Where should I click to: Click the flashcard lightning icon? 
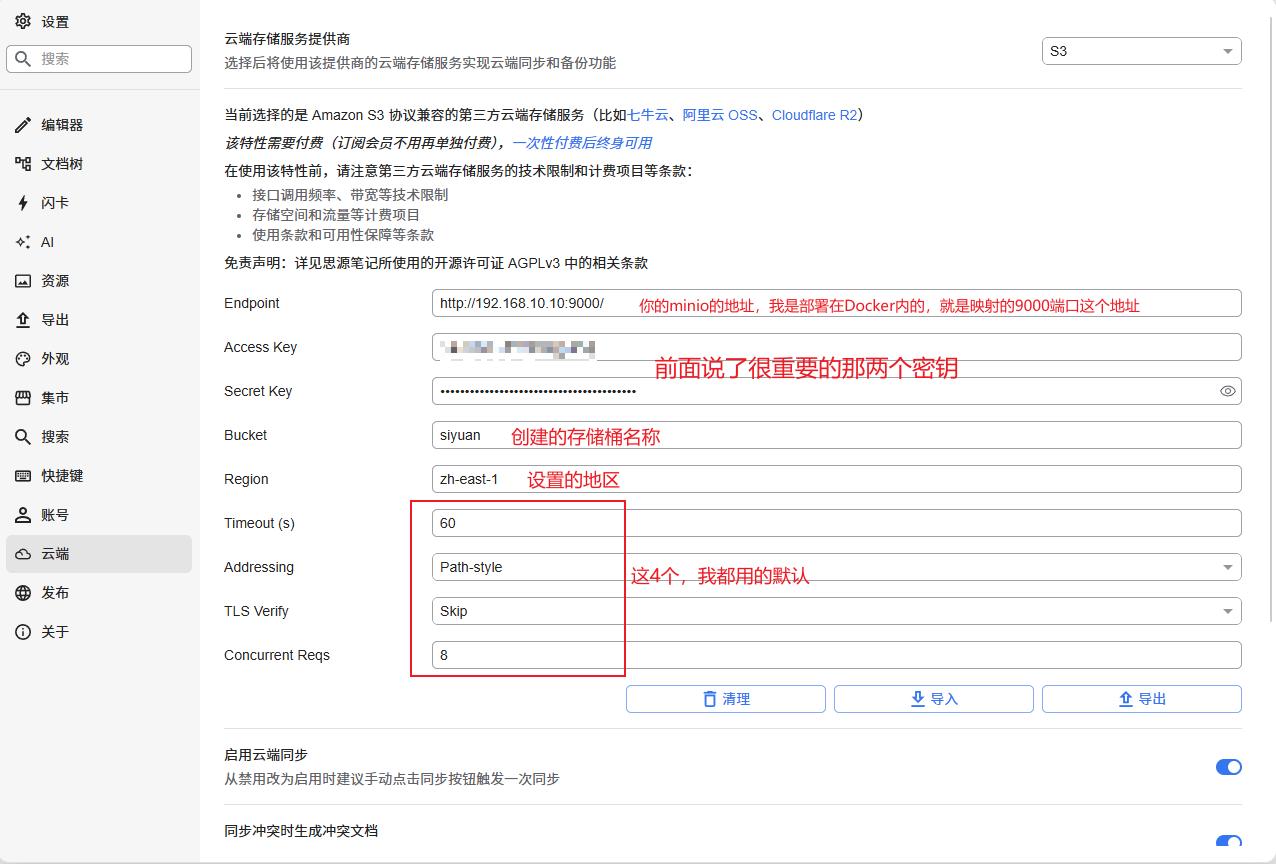point(23,203)
